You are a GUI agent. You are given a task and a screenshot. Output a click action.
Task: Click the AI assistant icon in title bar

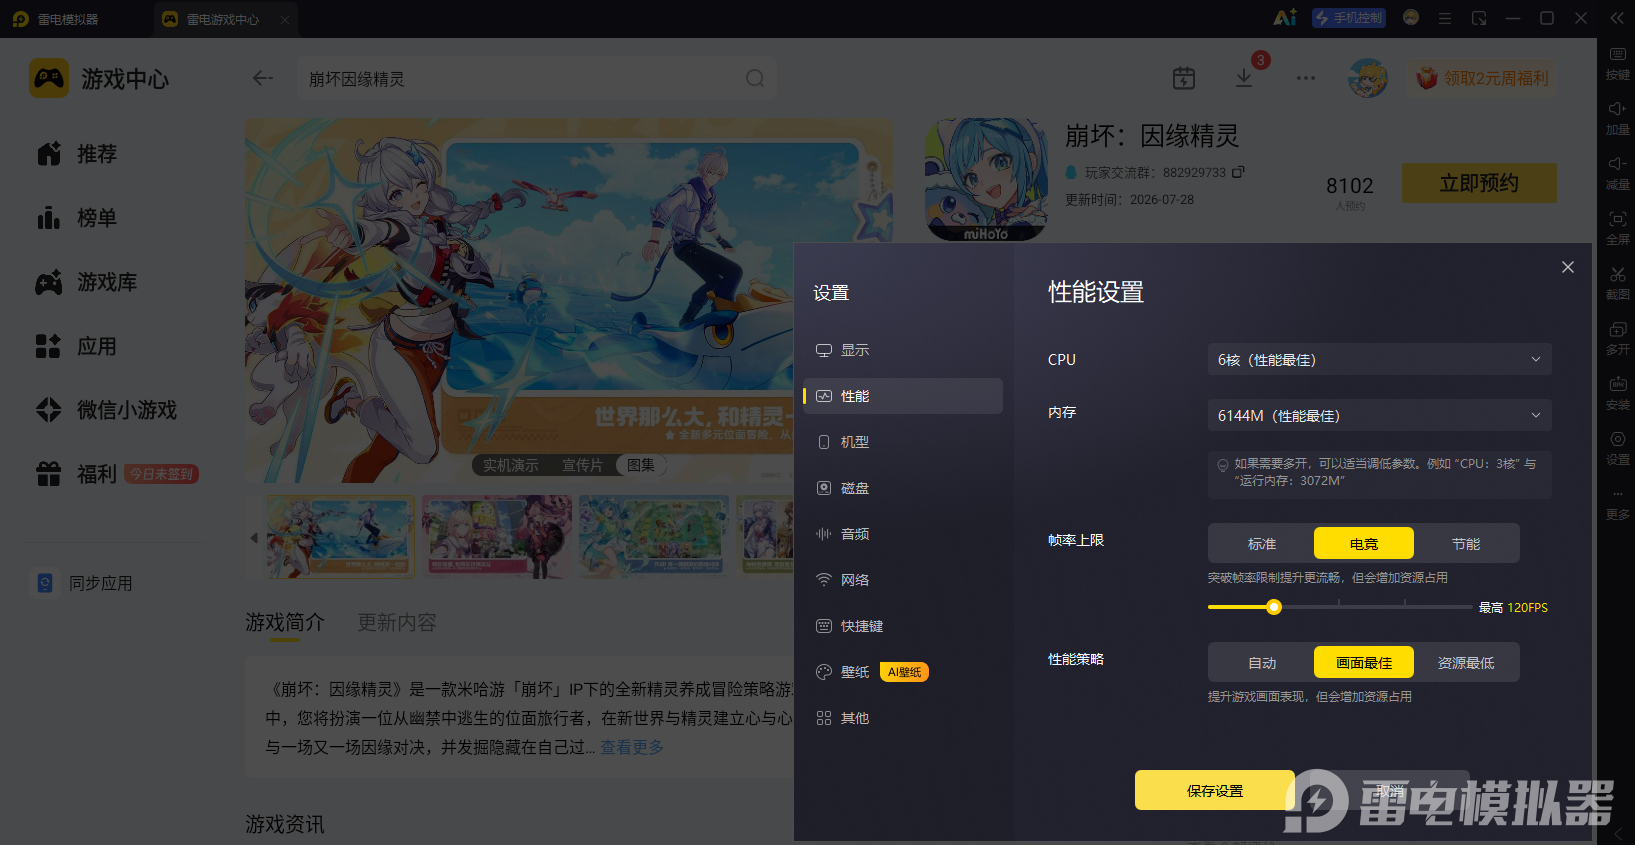[1285, 18]
